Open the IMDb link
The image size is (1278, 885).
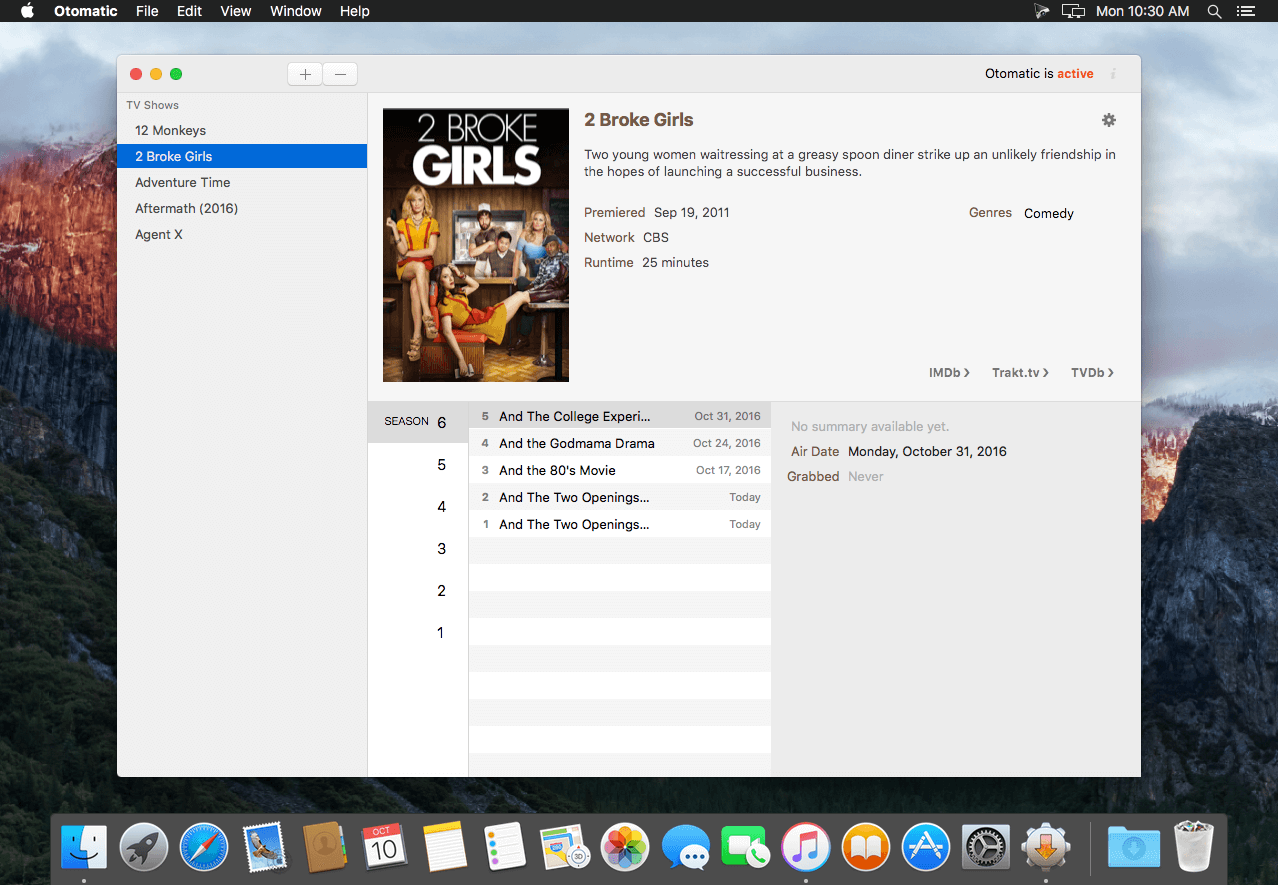(x=949, y=372)
